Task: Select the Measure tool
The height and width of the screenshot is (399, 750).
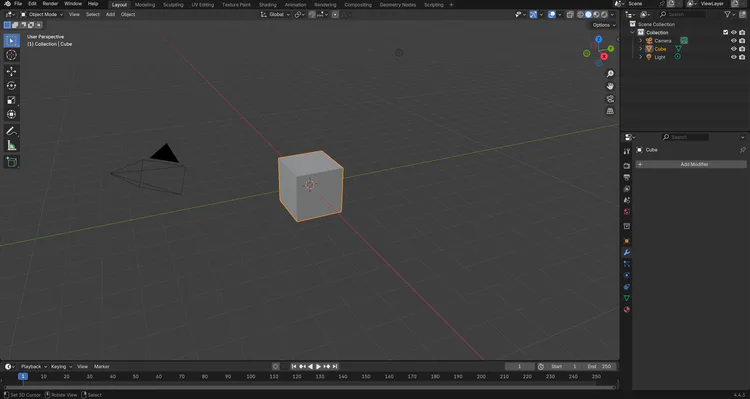Action: [x=11, y=145]
